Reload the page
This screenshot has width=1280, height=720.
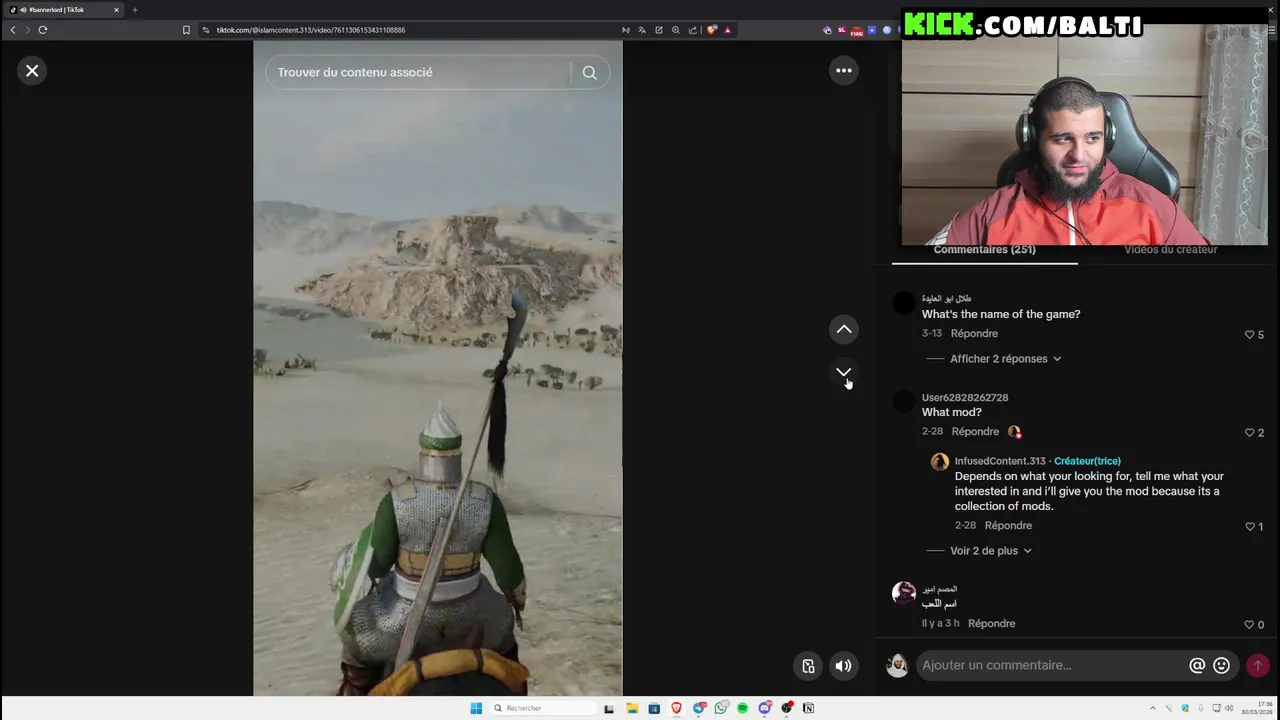click(43, 30)
